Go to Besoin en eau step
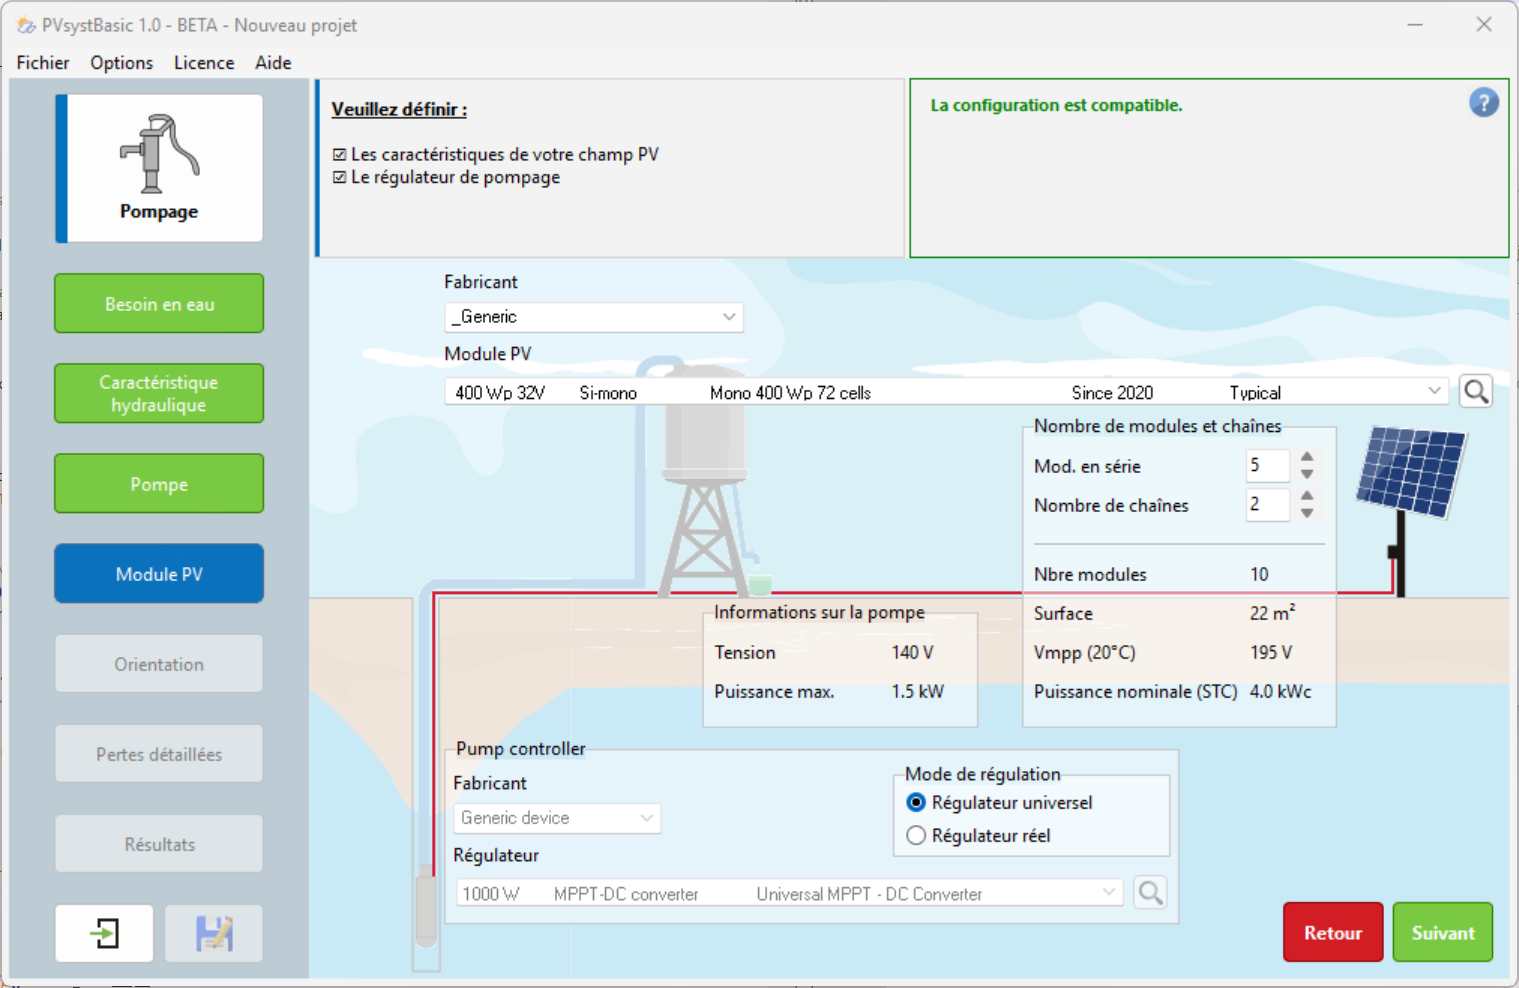Screen dimensions: 1519x988 tap(159, 303)
